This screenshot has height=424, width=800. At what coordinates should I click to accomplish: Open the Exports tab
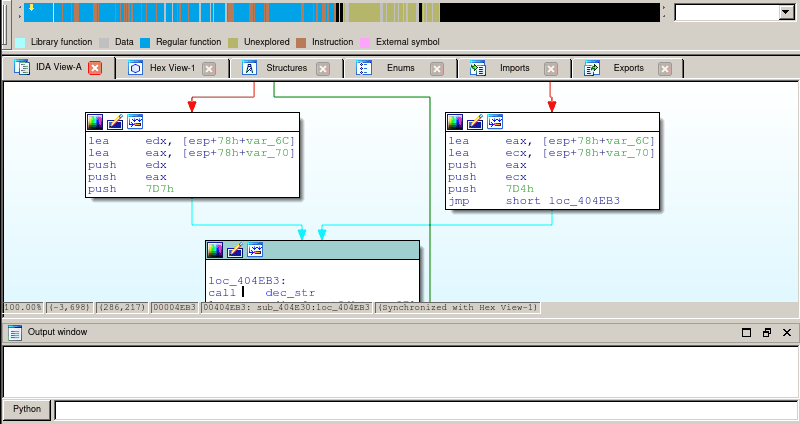(628, 68)
